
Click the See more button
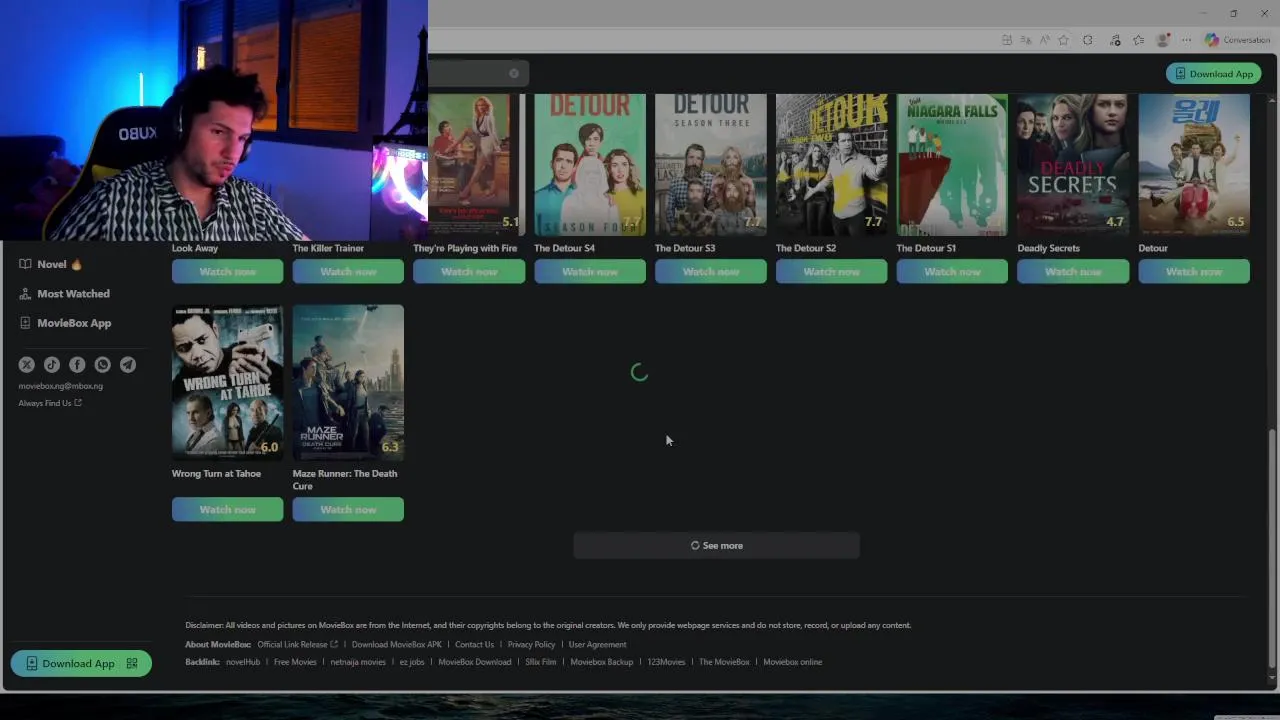[716, 545]
